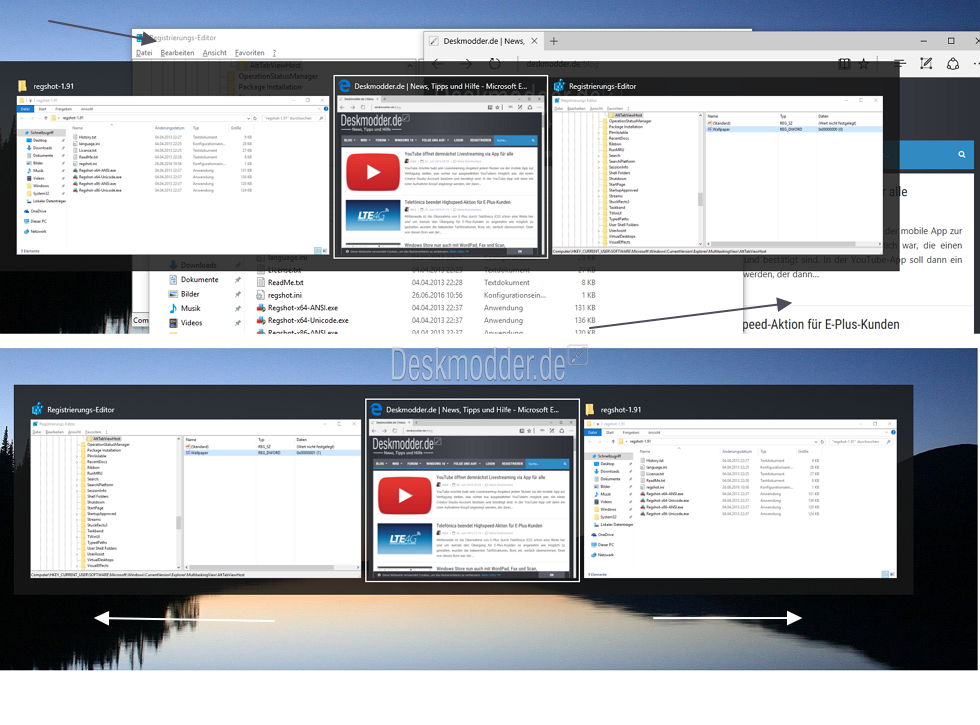Refresh the Deskmodder.de page in Edge

[494, 64]
